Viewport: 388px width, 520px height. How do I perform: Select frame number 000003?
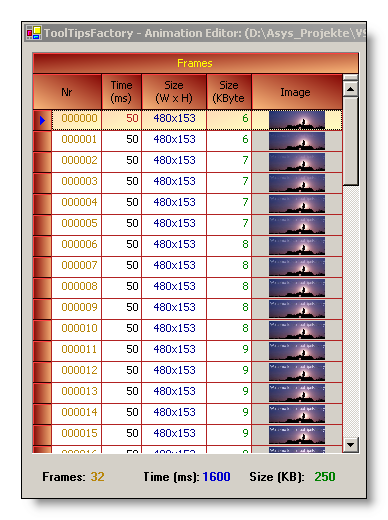point(79,181)
